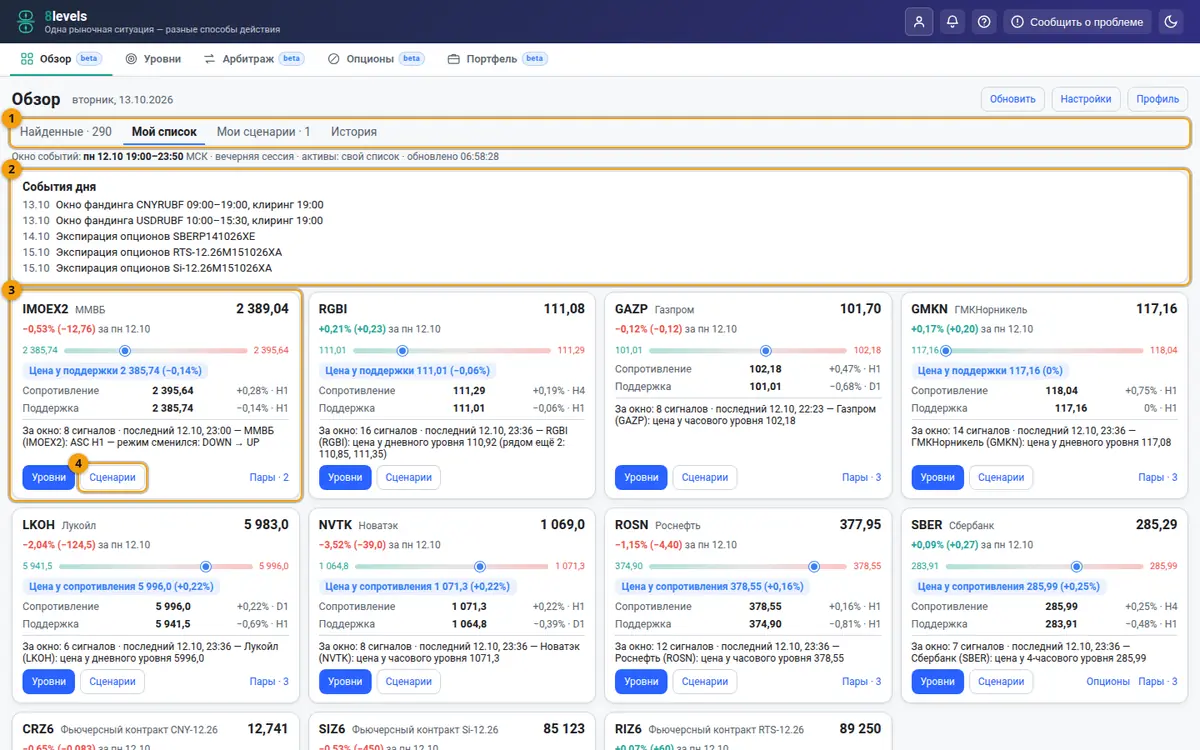Screen dimensions: 1200x750
Task: Open Настройки button at top right
Action: (1086, 99)
